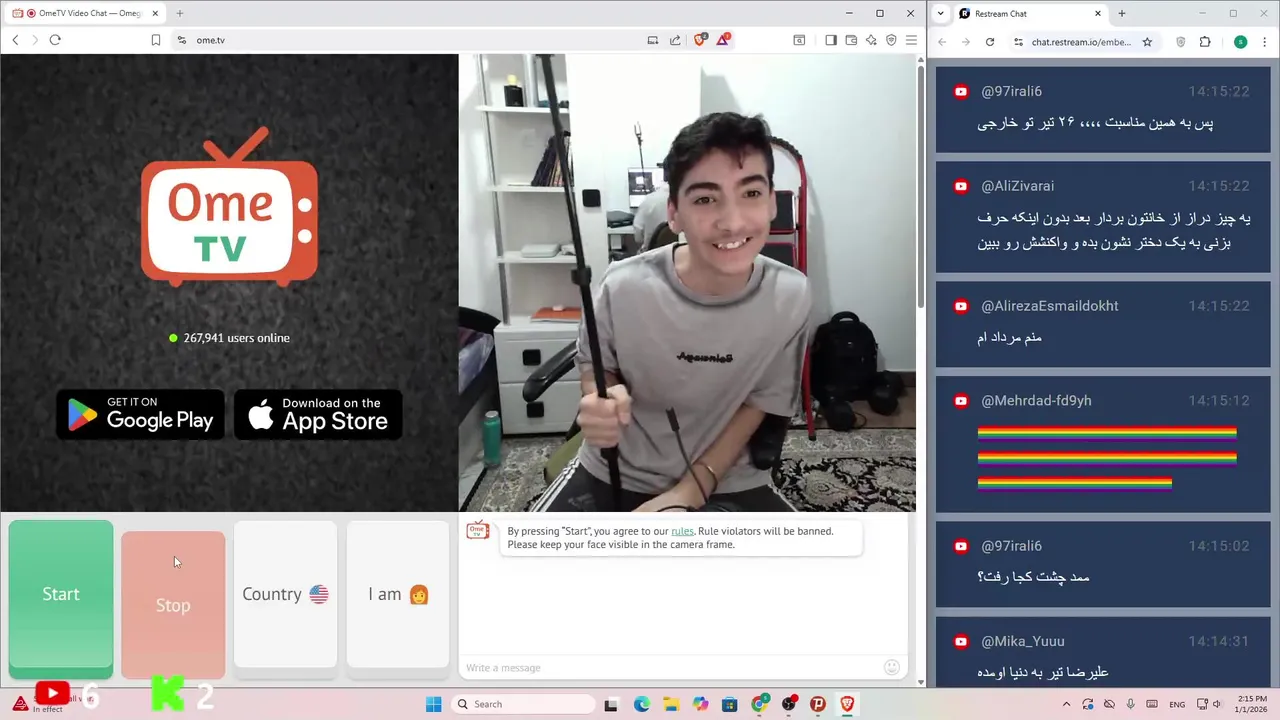The width and height of the screenshot is (1280, 720).
Task: Open the Country selector with US flag
Action: coord(285,594)
